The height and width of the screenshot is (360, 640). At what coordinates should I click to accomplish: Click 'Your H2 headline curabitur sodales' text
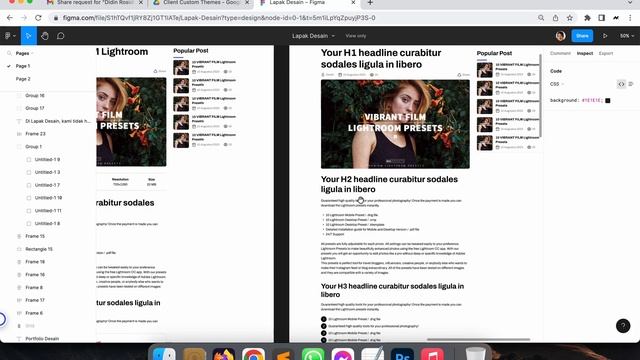coord(389,184)
